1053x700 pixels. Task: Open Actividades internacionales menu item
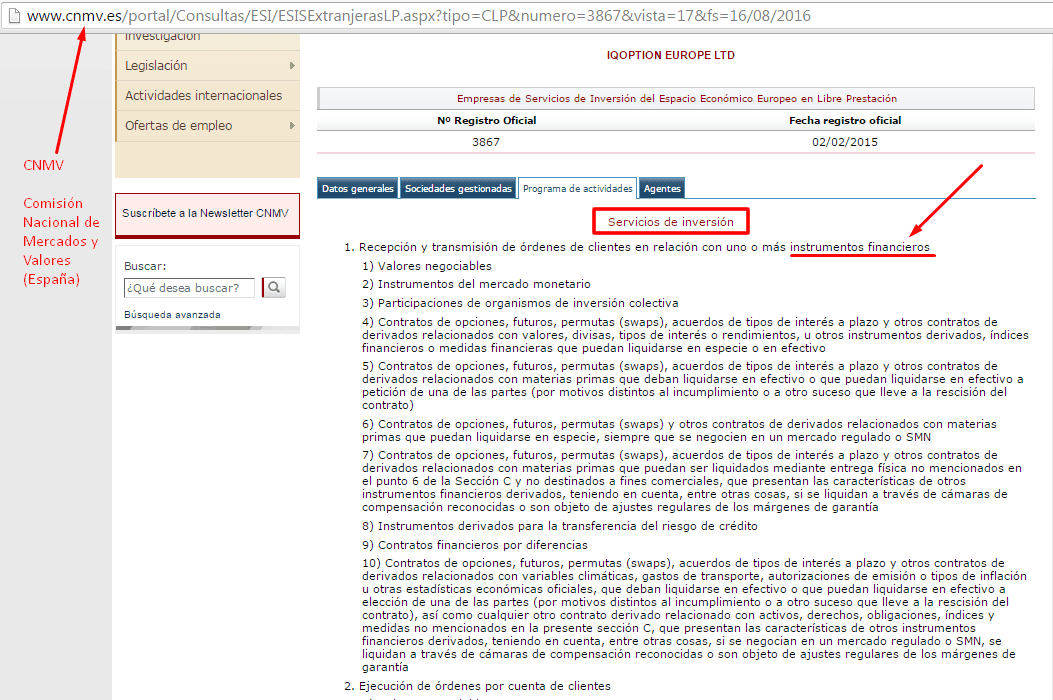coord(203,95)
